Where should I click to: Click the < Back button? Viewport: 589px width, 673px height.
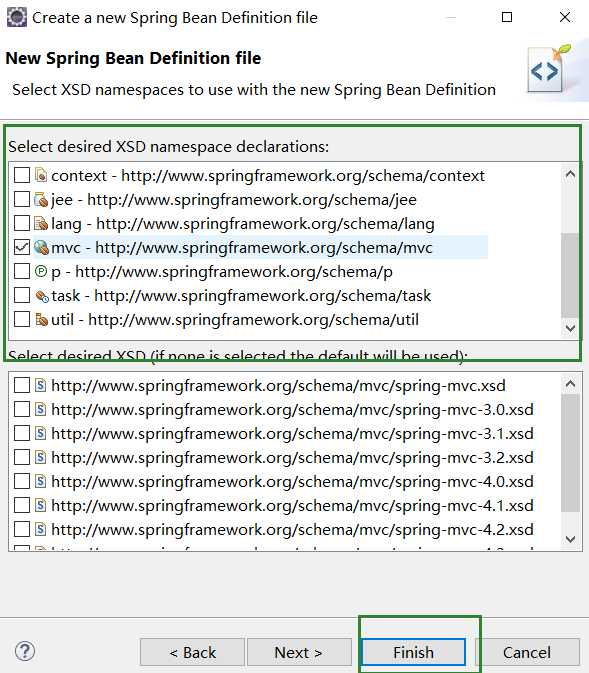192,652
